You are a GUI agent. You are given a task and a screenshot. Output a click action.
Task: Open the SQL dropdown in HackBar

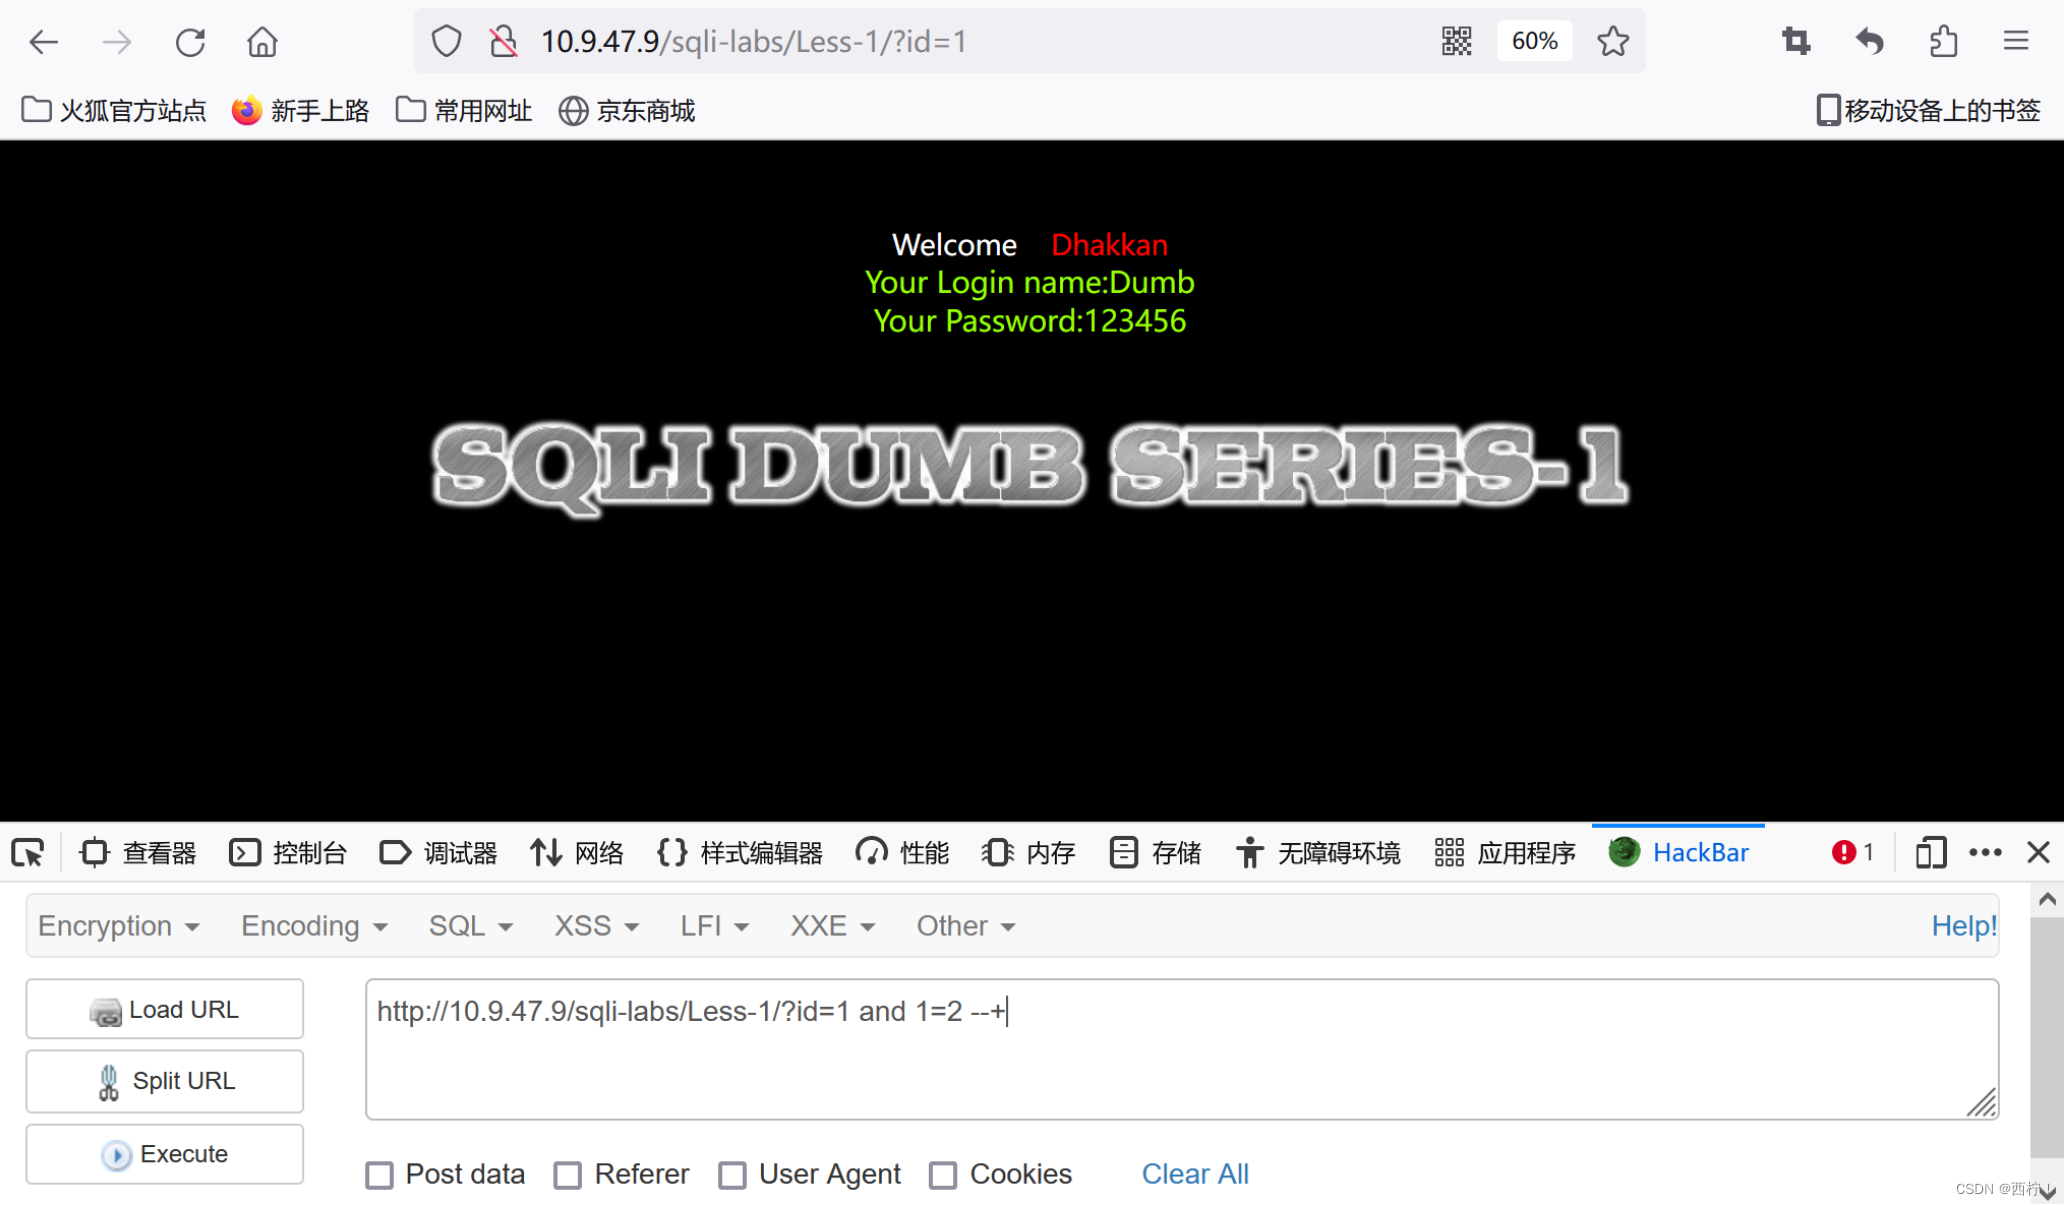click(x=470, y=926)
